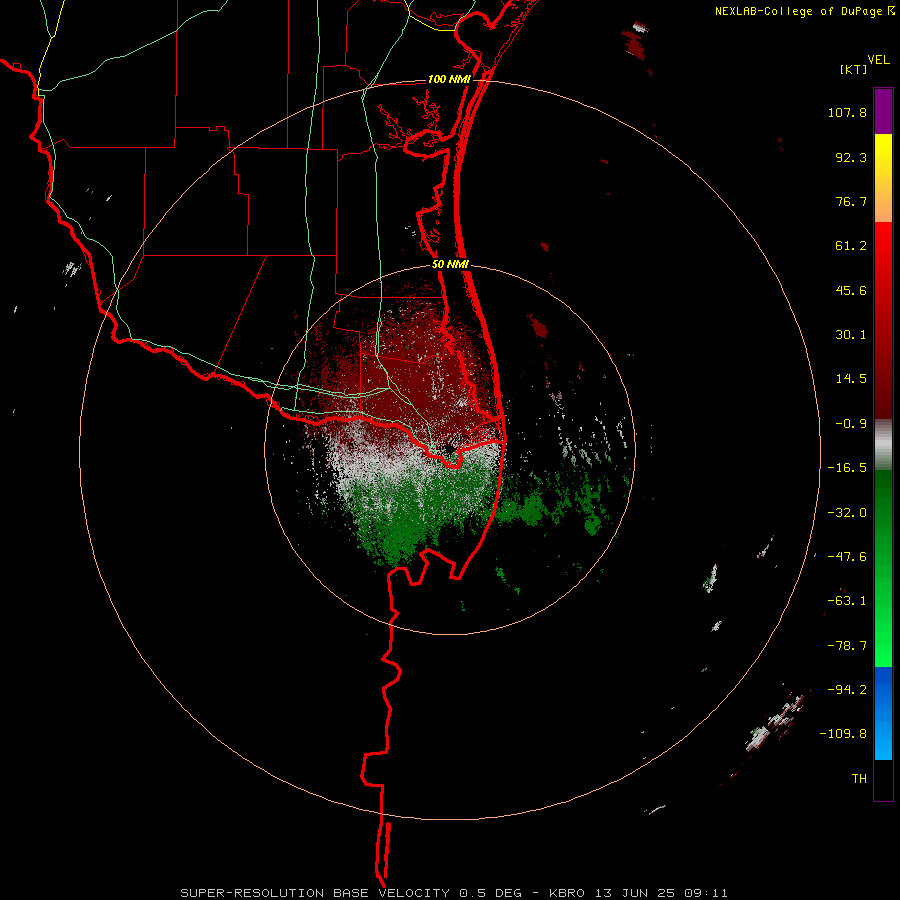Click the -94.2 legend value
Image resolution: width=900 pixels, height=900 pixels.
(847, 690)
